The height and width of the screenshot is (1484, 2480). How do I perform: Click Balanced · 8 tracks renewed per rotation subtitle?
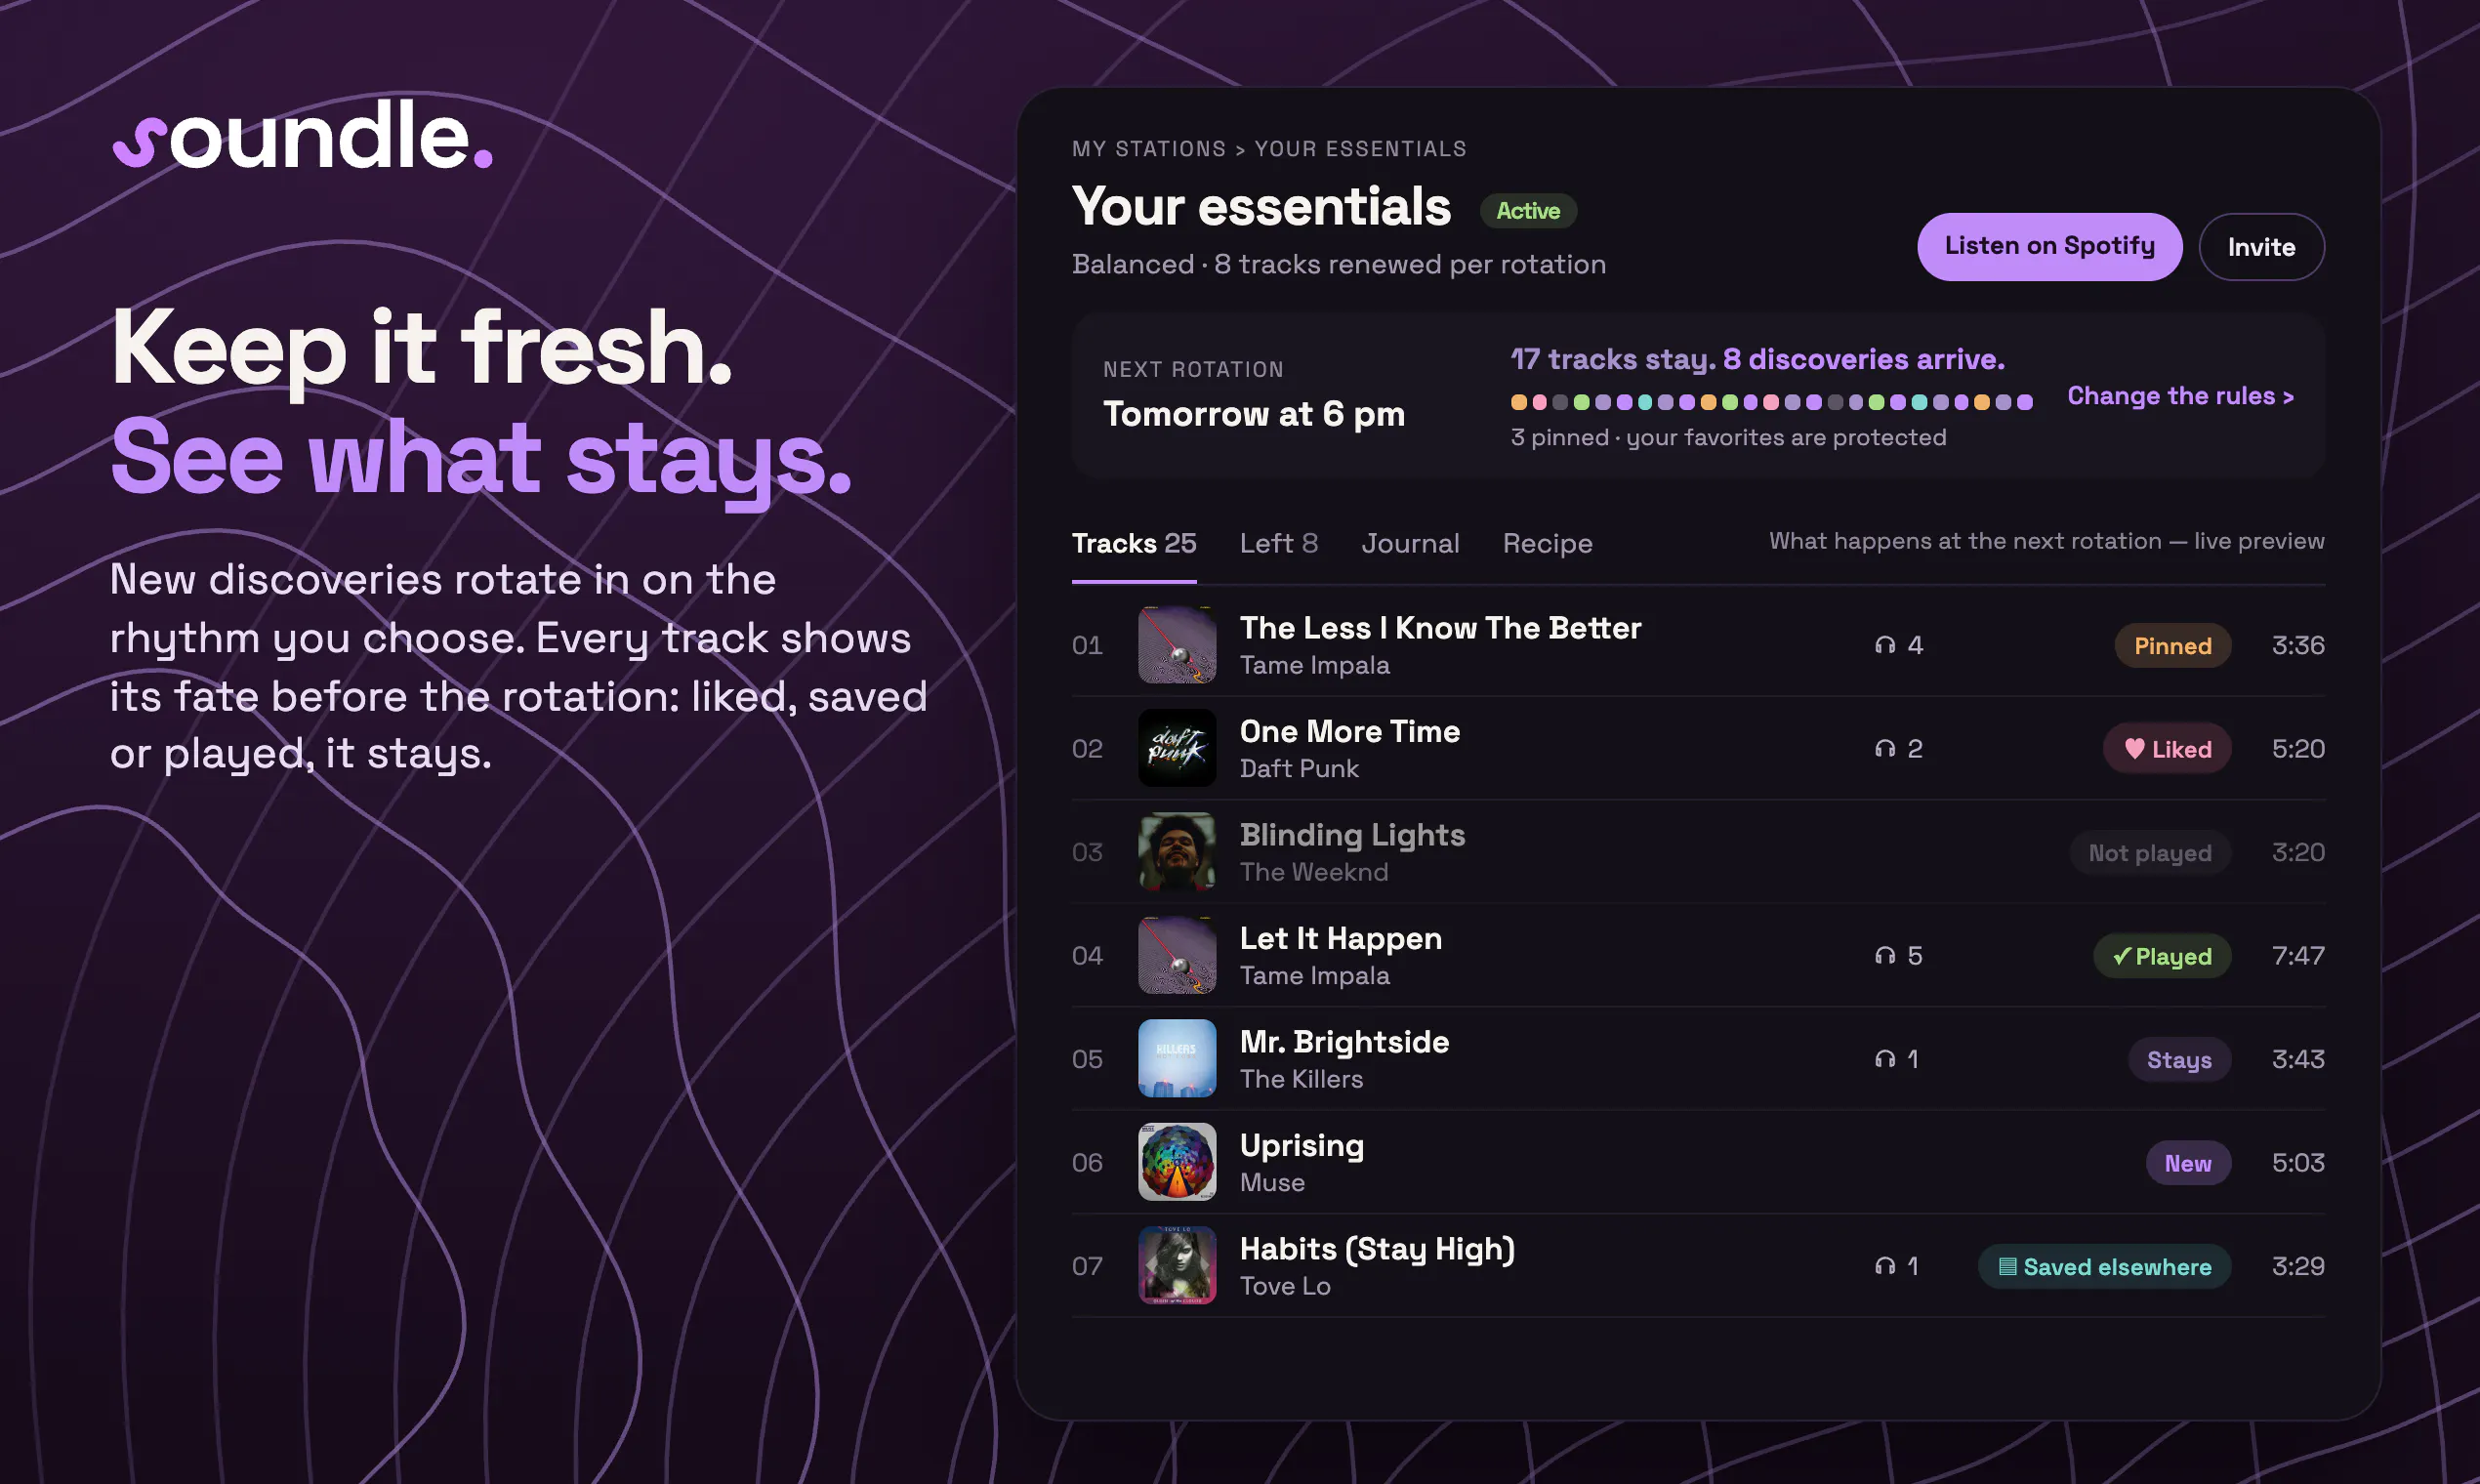click(x=1339, y=264)
